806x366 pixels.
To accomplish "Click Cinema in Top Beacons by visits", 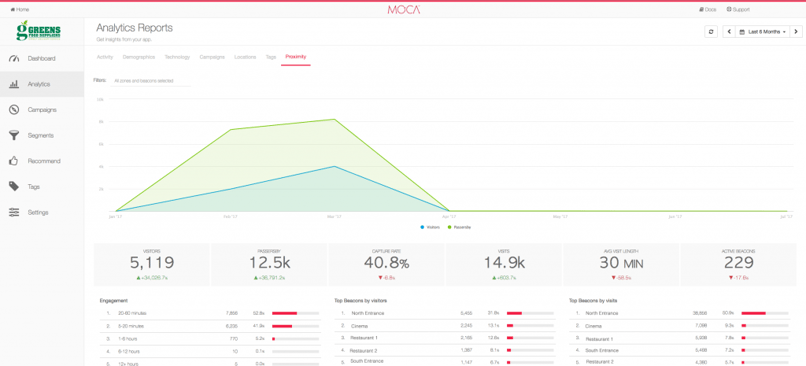I will [x=594, y=326].
